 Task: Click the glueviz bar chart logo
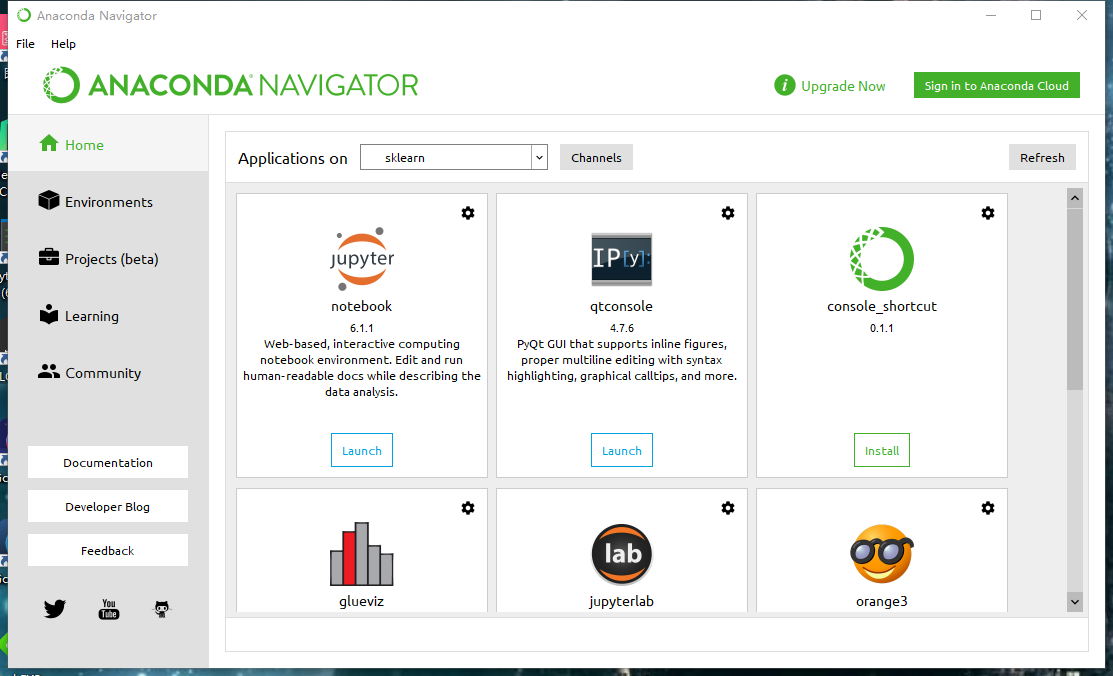(x=362, y=554)
